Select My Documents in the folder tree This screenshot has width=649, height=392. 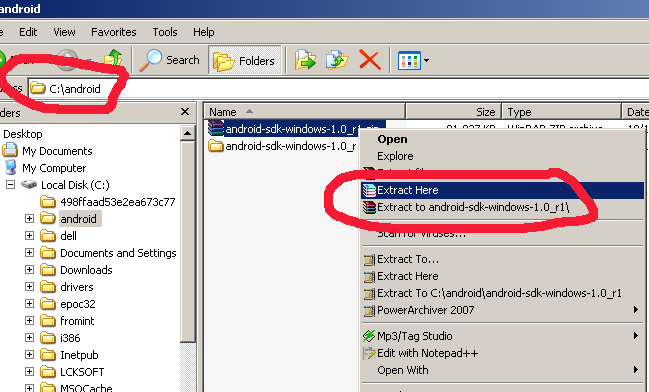[x=57, y=151]
